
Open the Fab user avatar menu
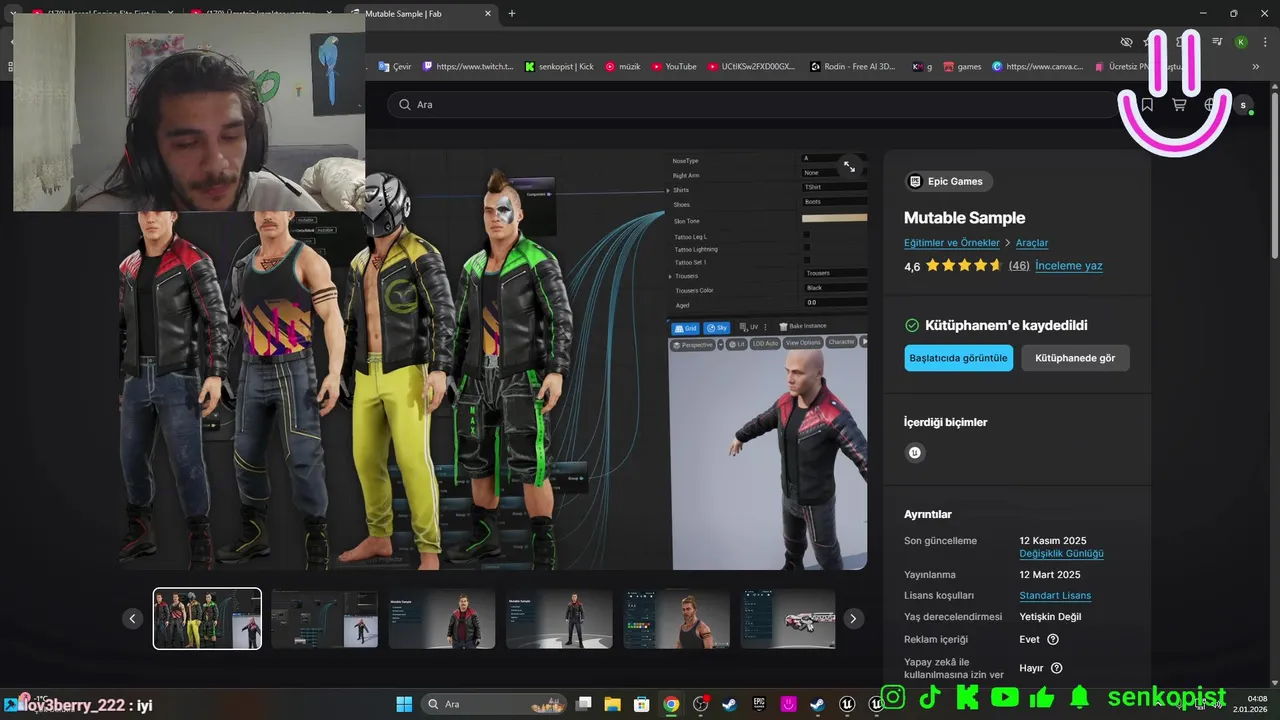click(1243, 105)
